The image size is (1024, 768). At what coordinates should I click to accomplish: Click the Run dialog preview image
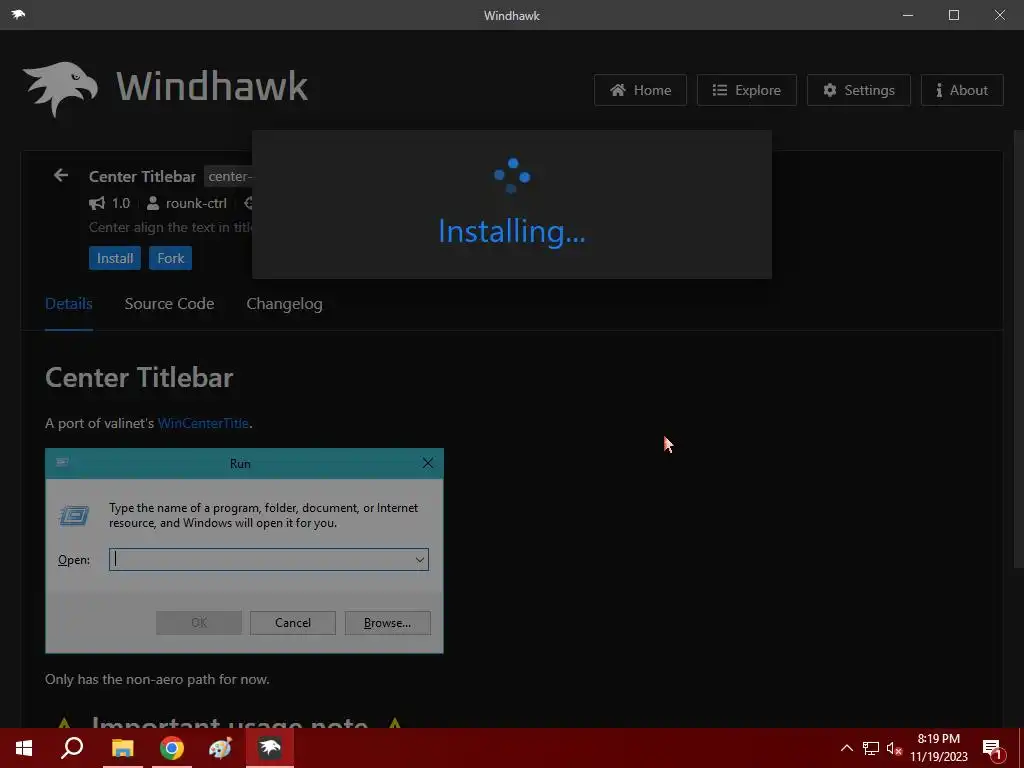244,551
